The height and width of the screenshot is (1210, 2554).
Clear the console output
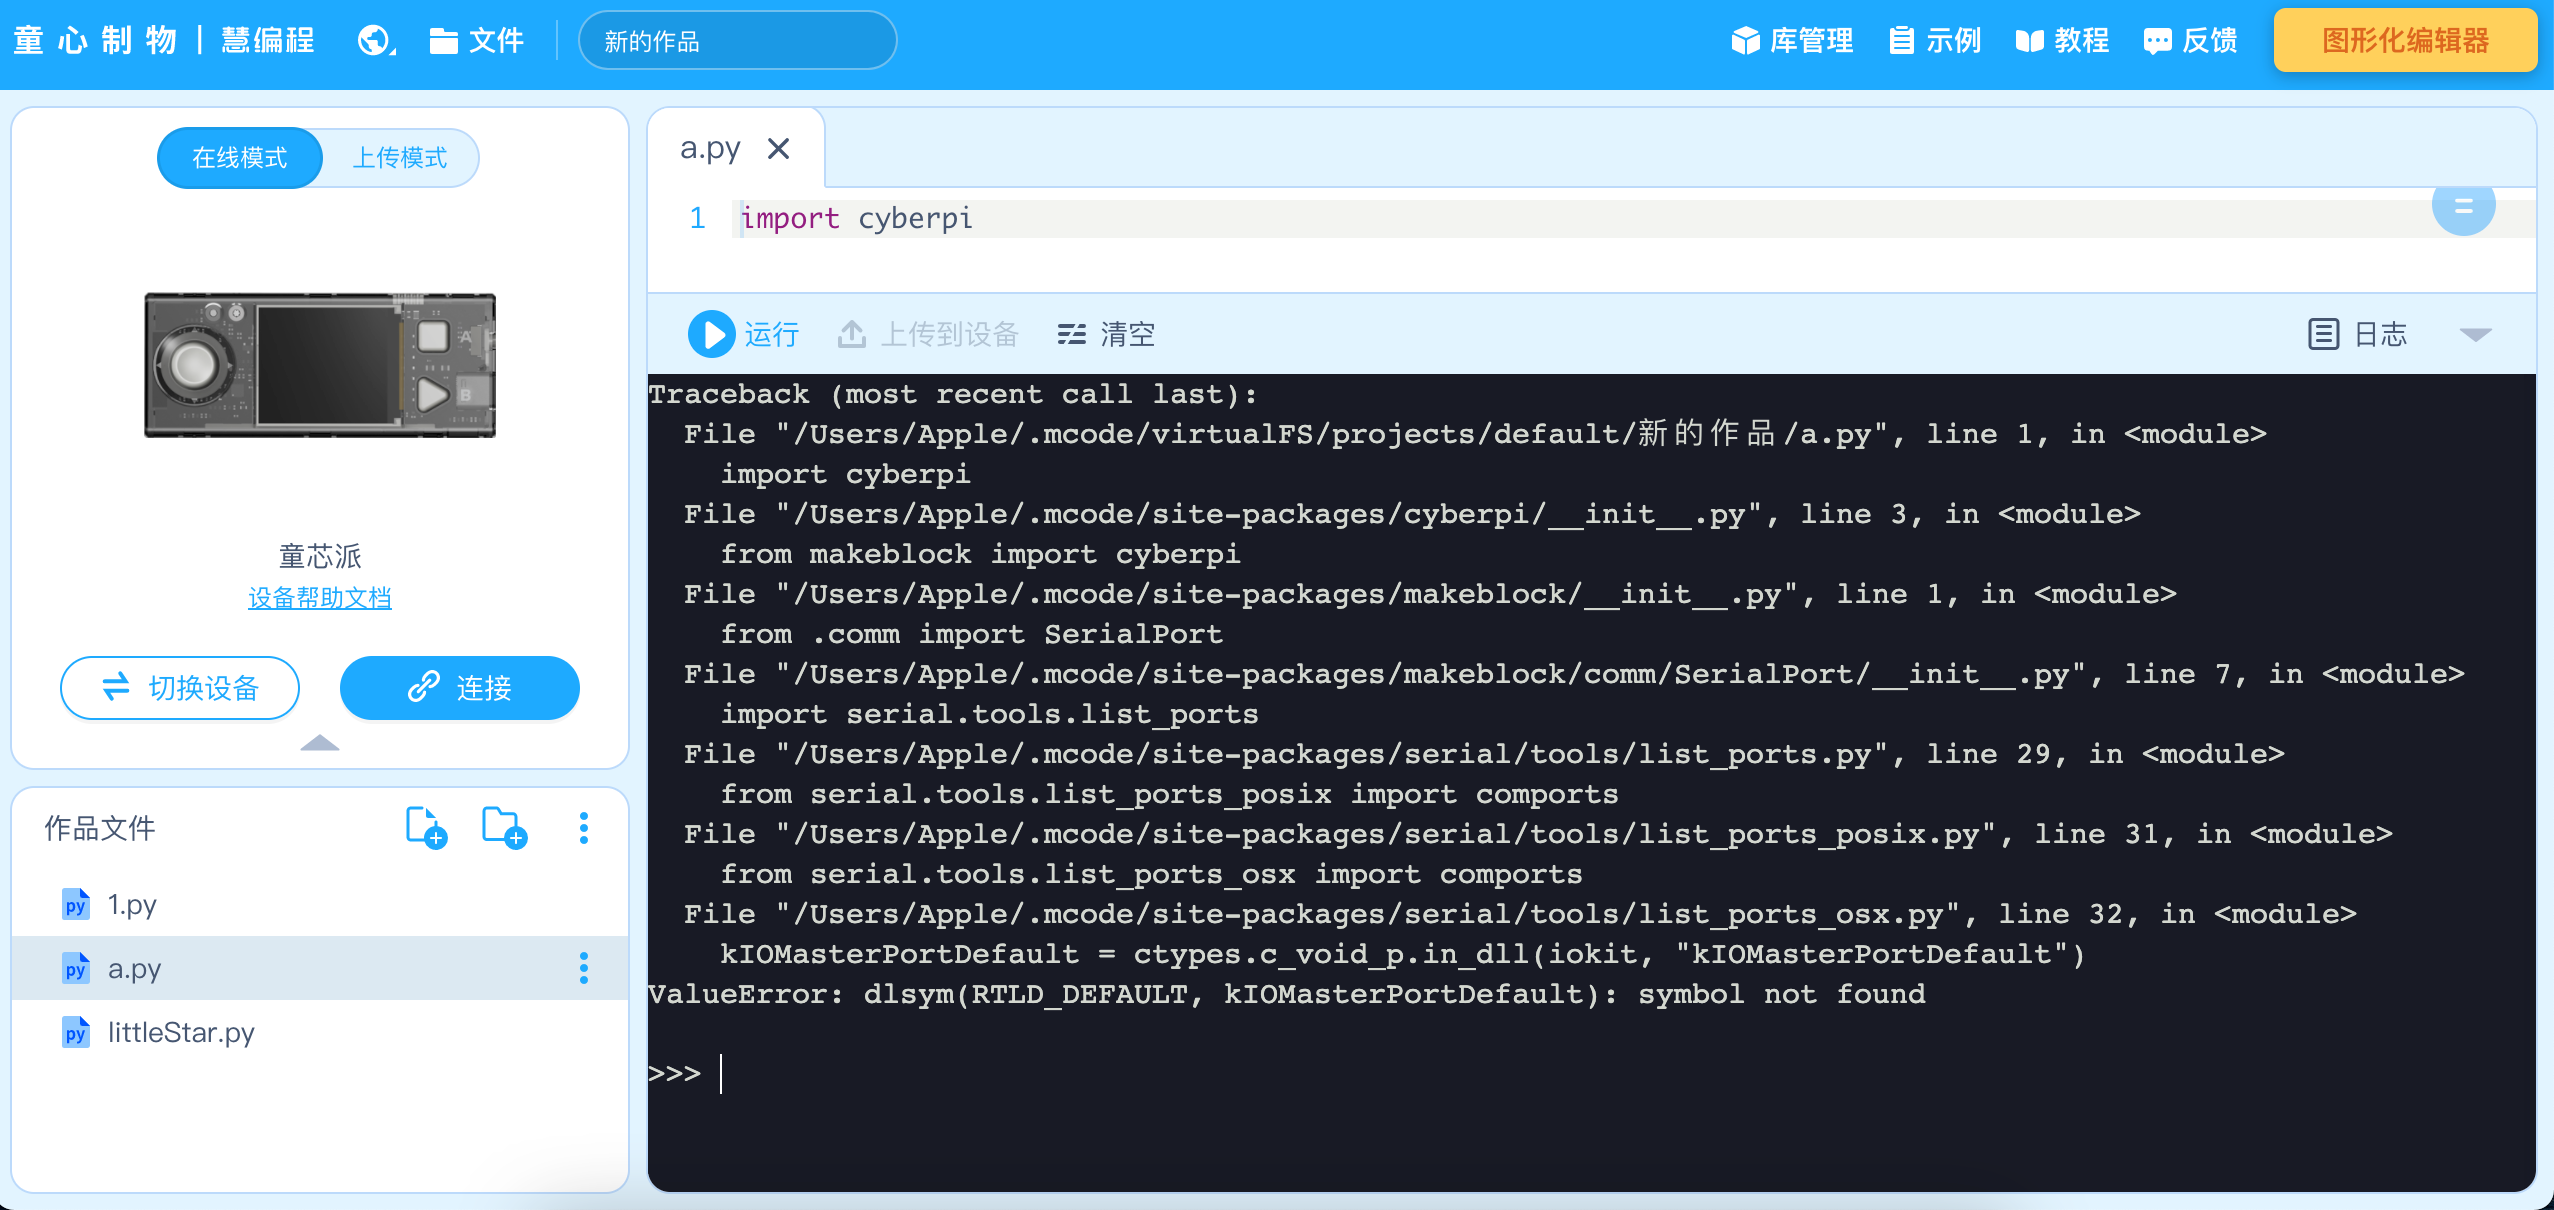(x=1106, y=334)
